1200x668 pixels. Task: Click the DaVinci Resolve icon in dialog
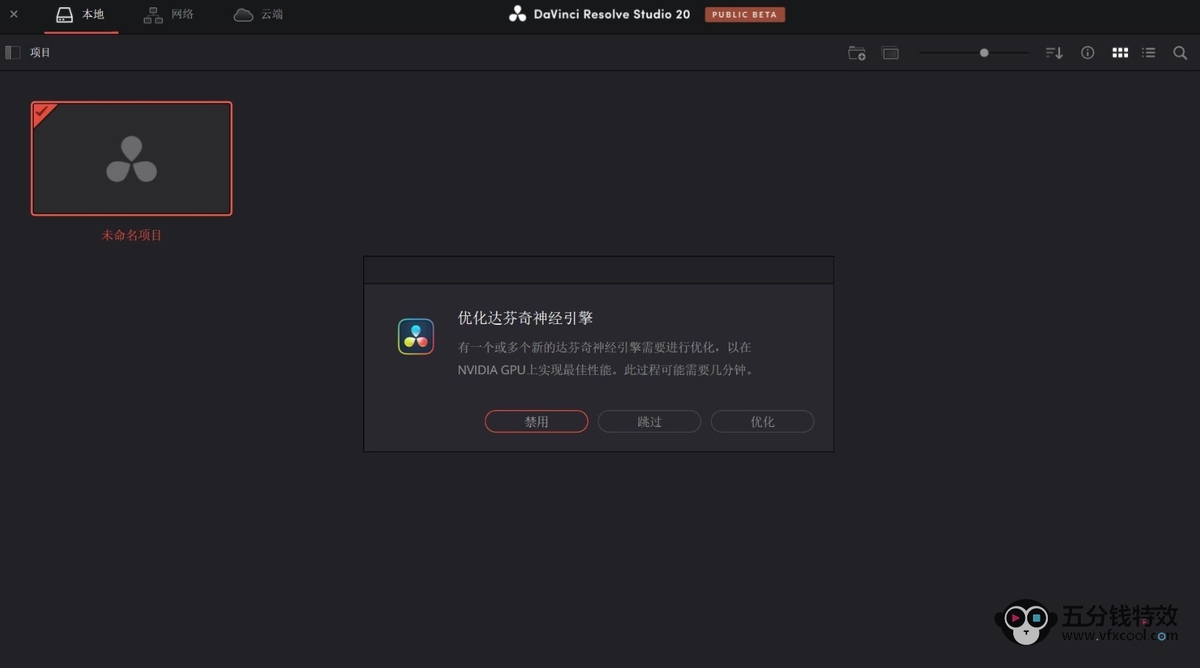[415, 337]
